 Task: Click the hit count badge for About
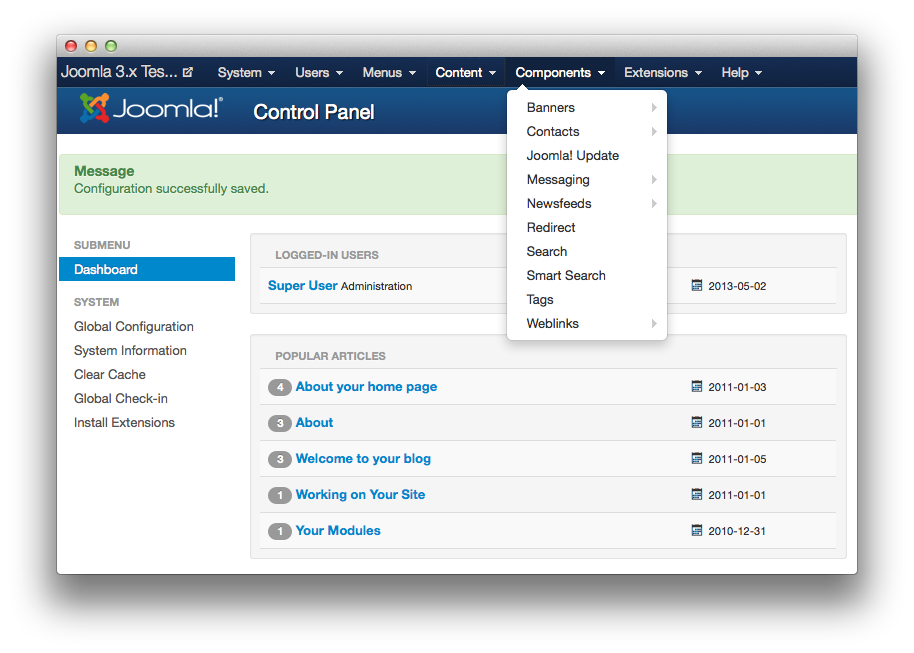[279, 423]
